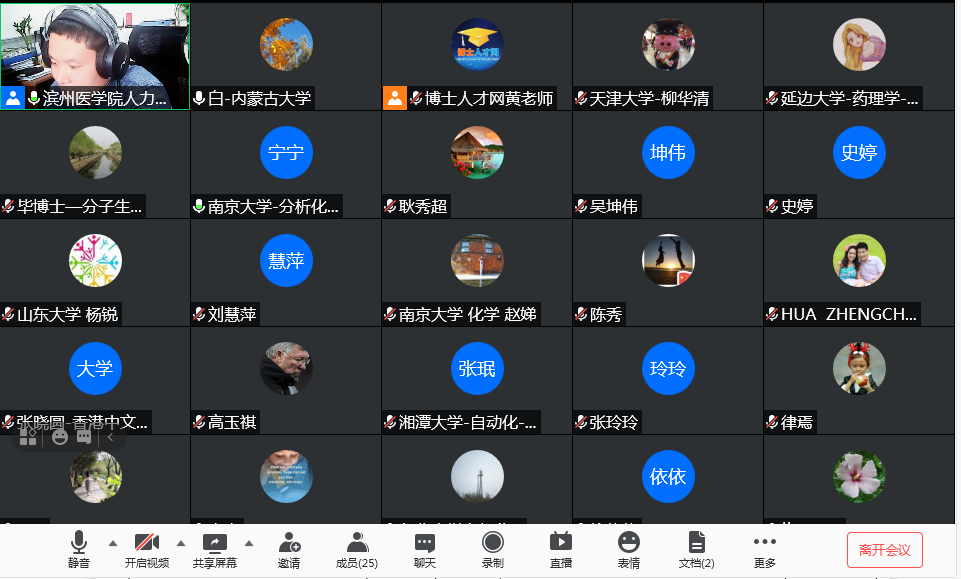
Task: Mute the microphone with 静音 button
Action: [78, 550]
